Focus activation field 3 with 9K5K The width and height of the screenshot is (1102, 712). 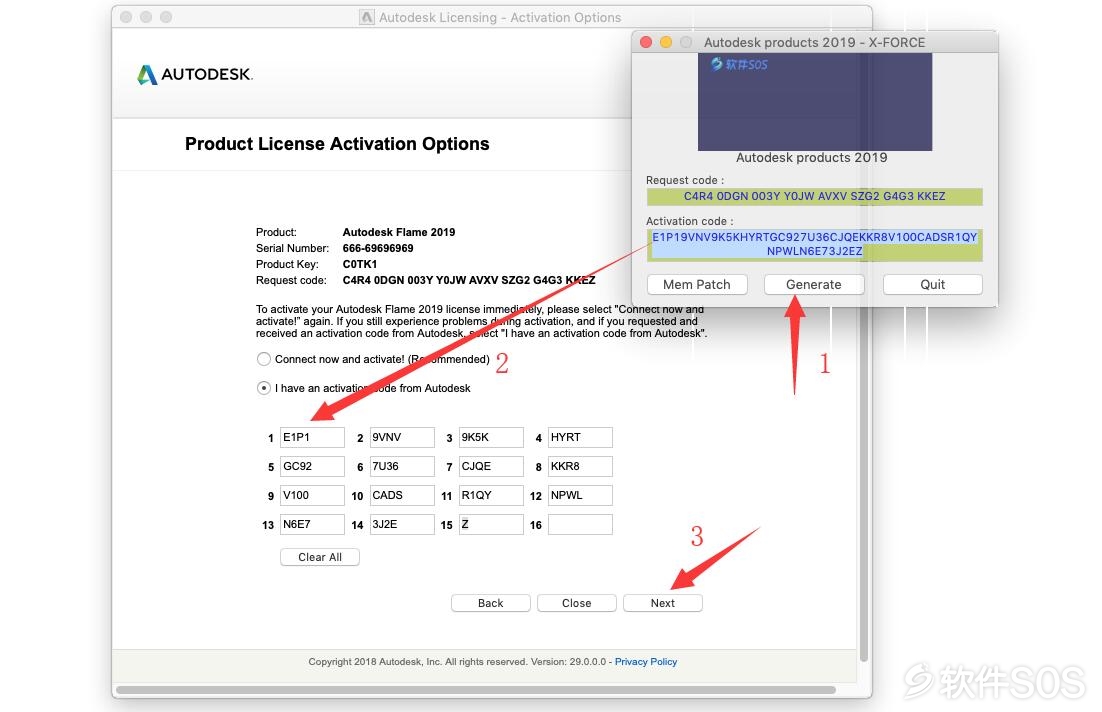[491, 437]
